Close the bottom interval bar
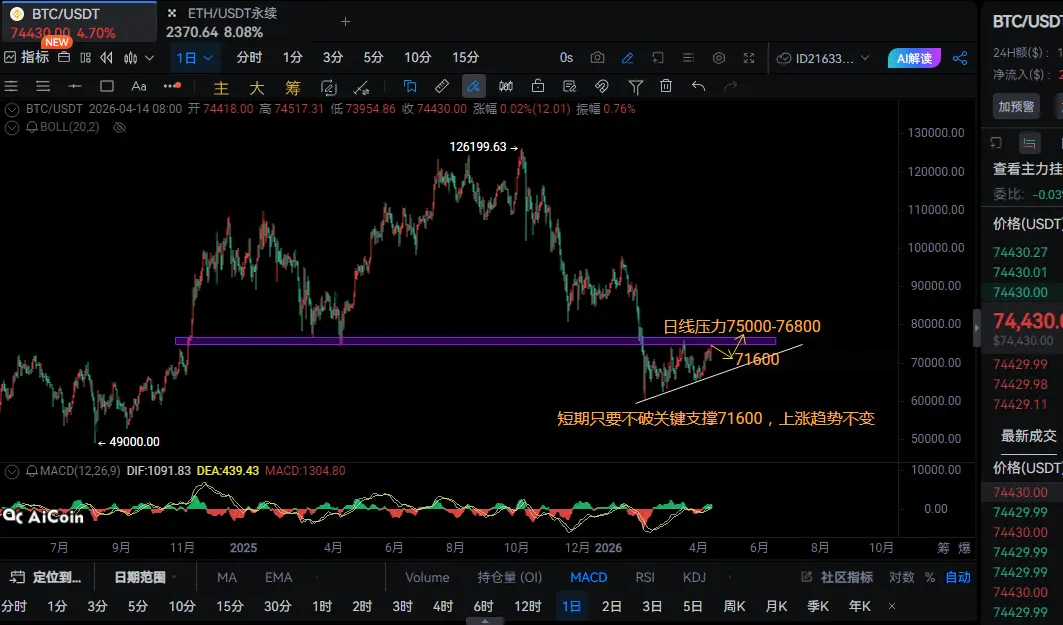 [892, 607]
